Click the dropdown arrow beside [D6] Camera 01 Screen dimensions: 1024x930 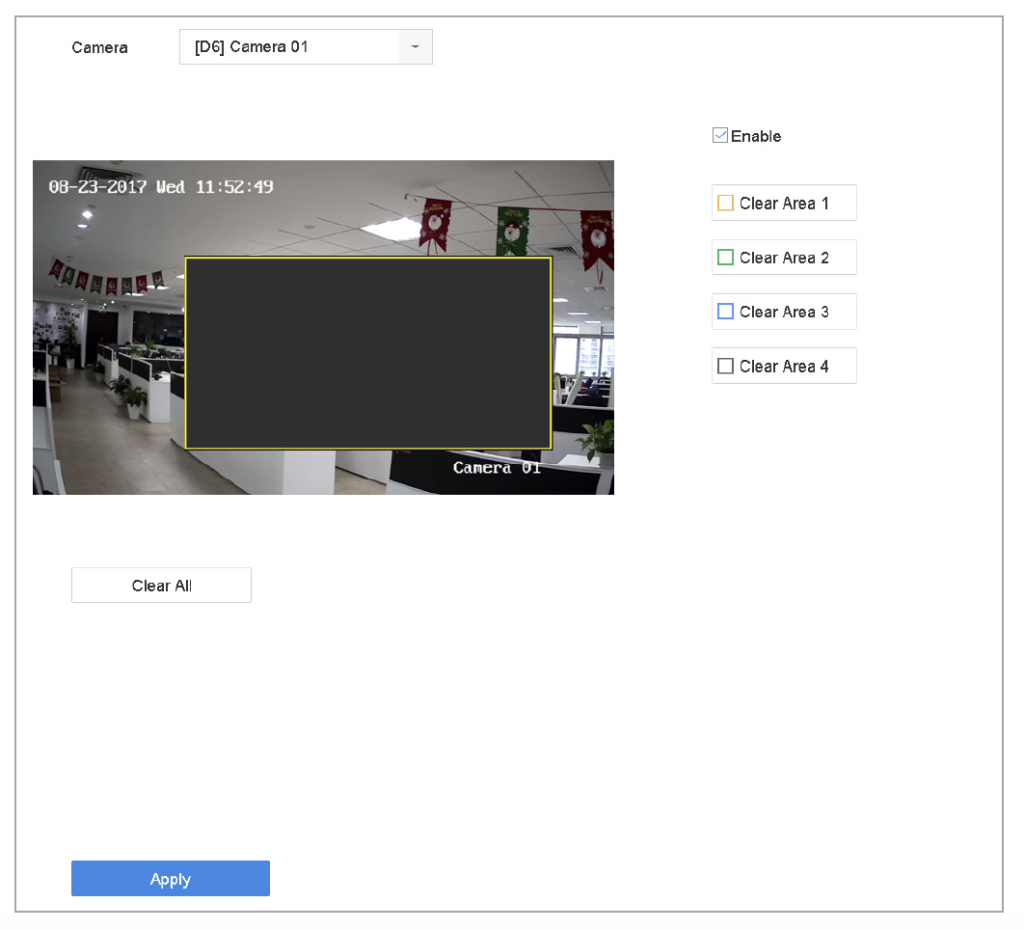(416, 46)
